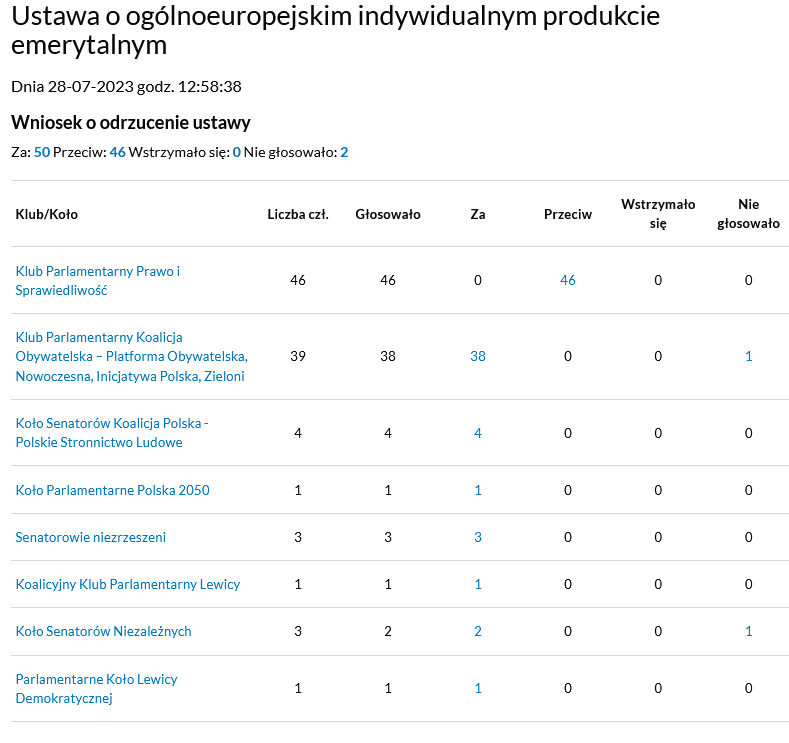Click the Przeciw column header
789x743 pixels.
pyautogui.click(x=568, y=214)
